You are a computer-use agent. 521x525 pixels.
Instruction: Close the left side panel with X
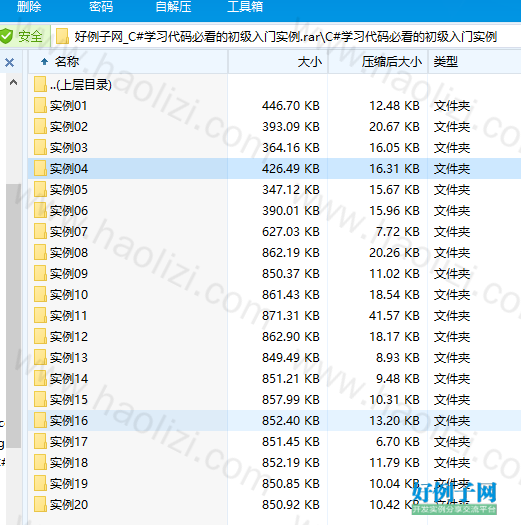9,62
